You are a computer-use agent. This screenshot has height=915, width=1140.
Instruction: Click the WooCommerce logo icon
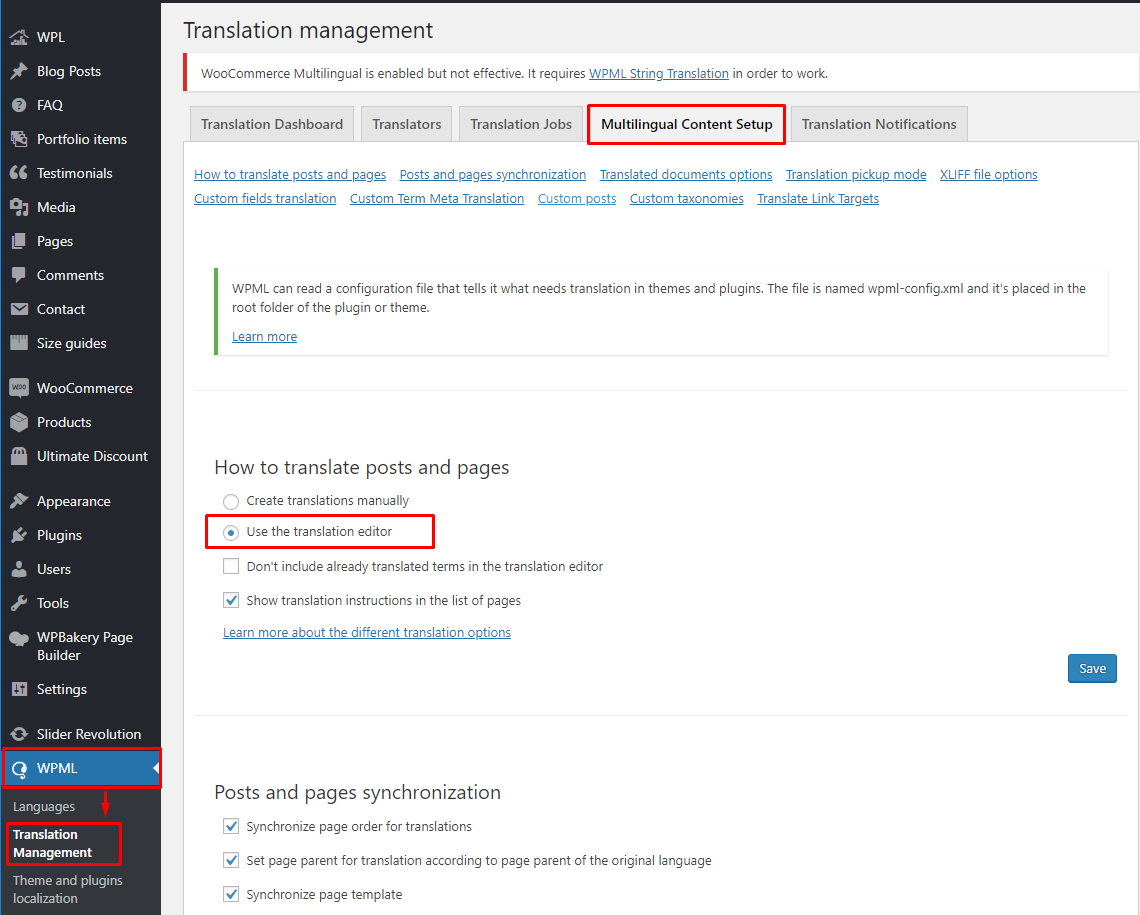click(19, 388)
